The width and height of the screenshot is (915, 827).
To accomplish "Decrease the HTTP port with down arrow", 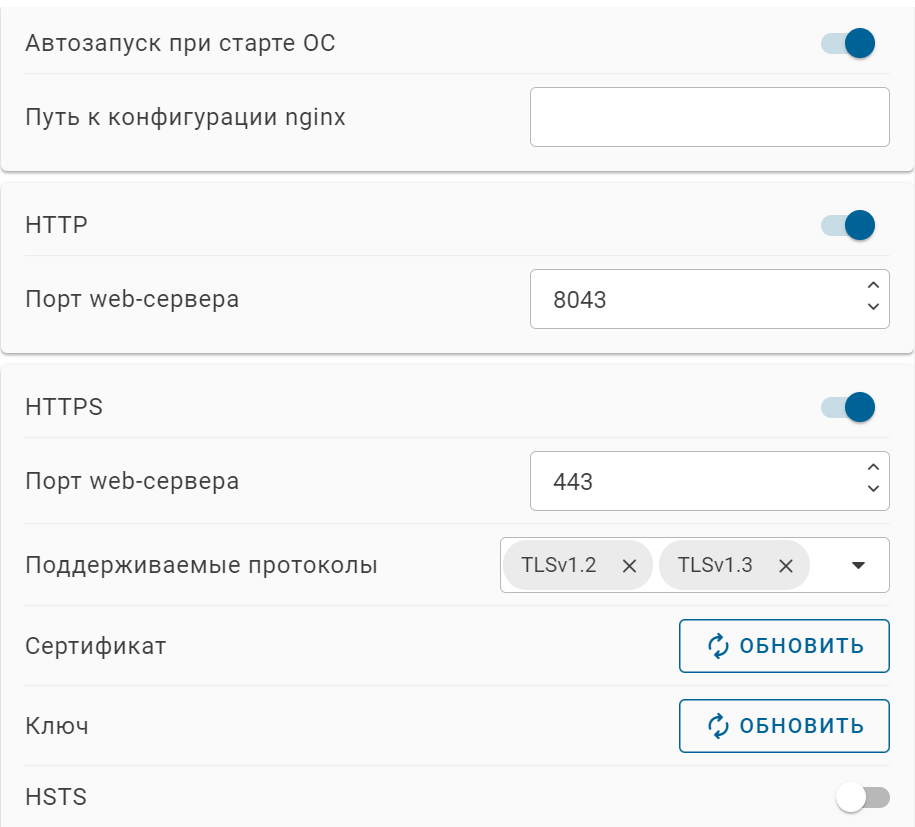I will click(873, 309).
